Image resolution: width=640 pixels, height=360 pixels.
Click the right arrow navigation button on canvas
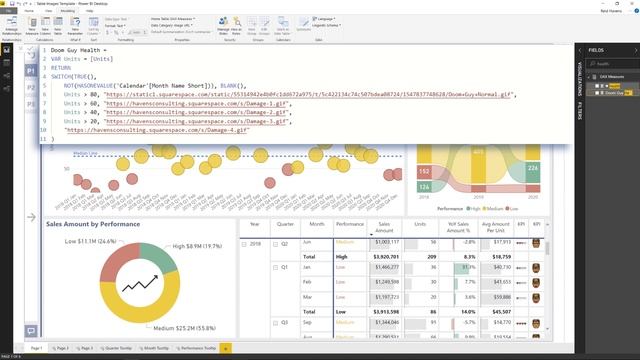point(31,217)
